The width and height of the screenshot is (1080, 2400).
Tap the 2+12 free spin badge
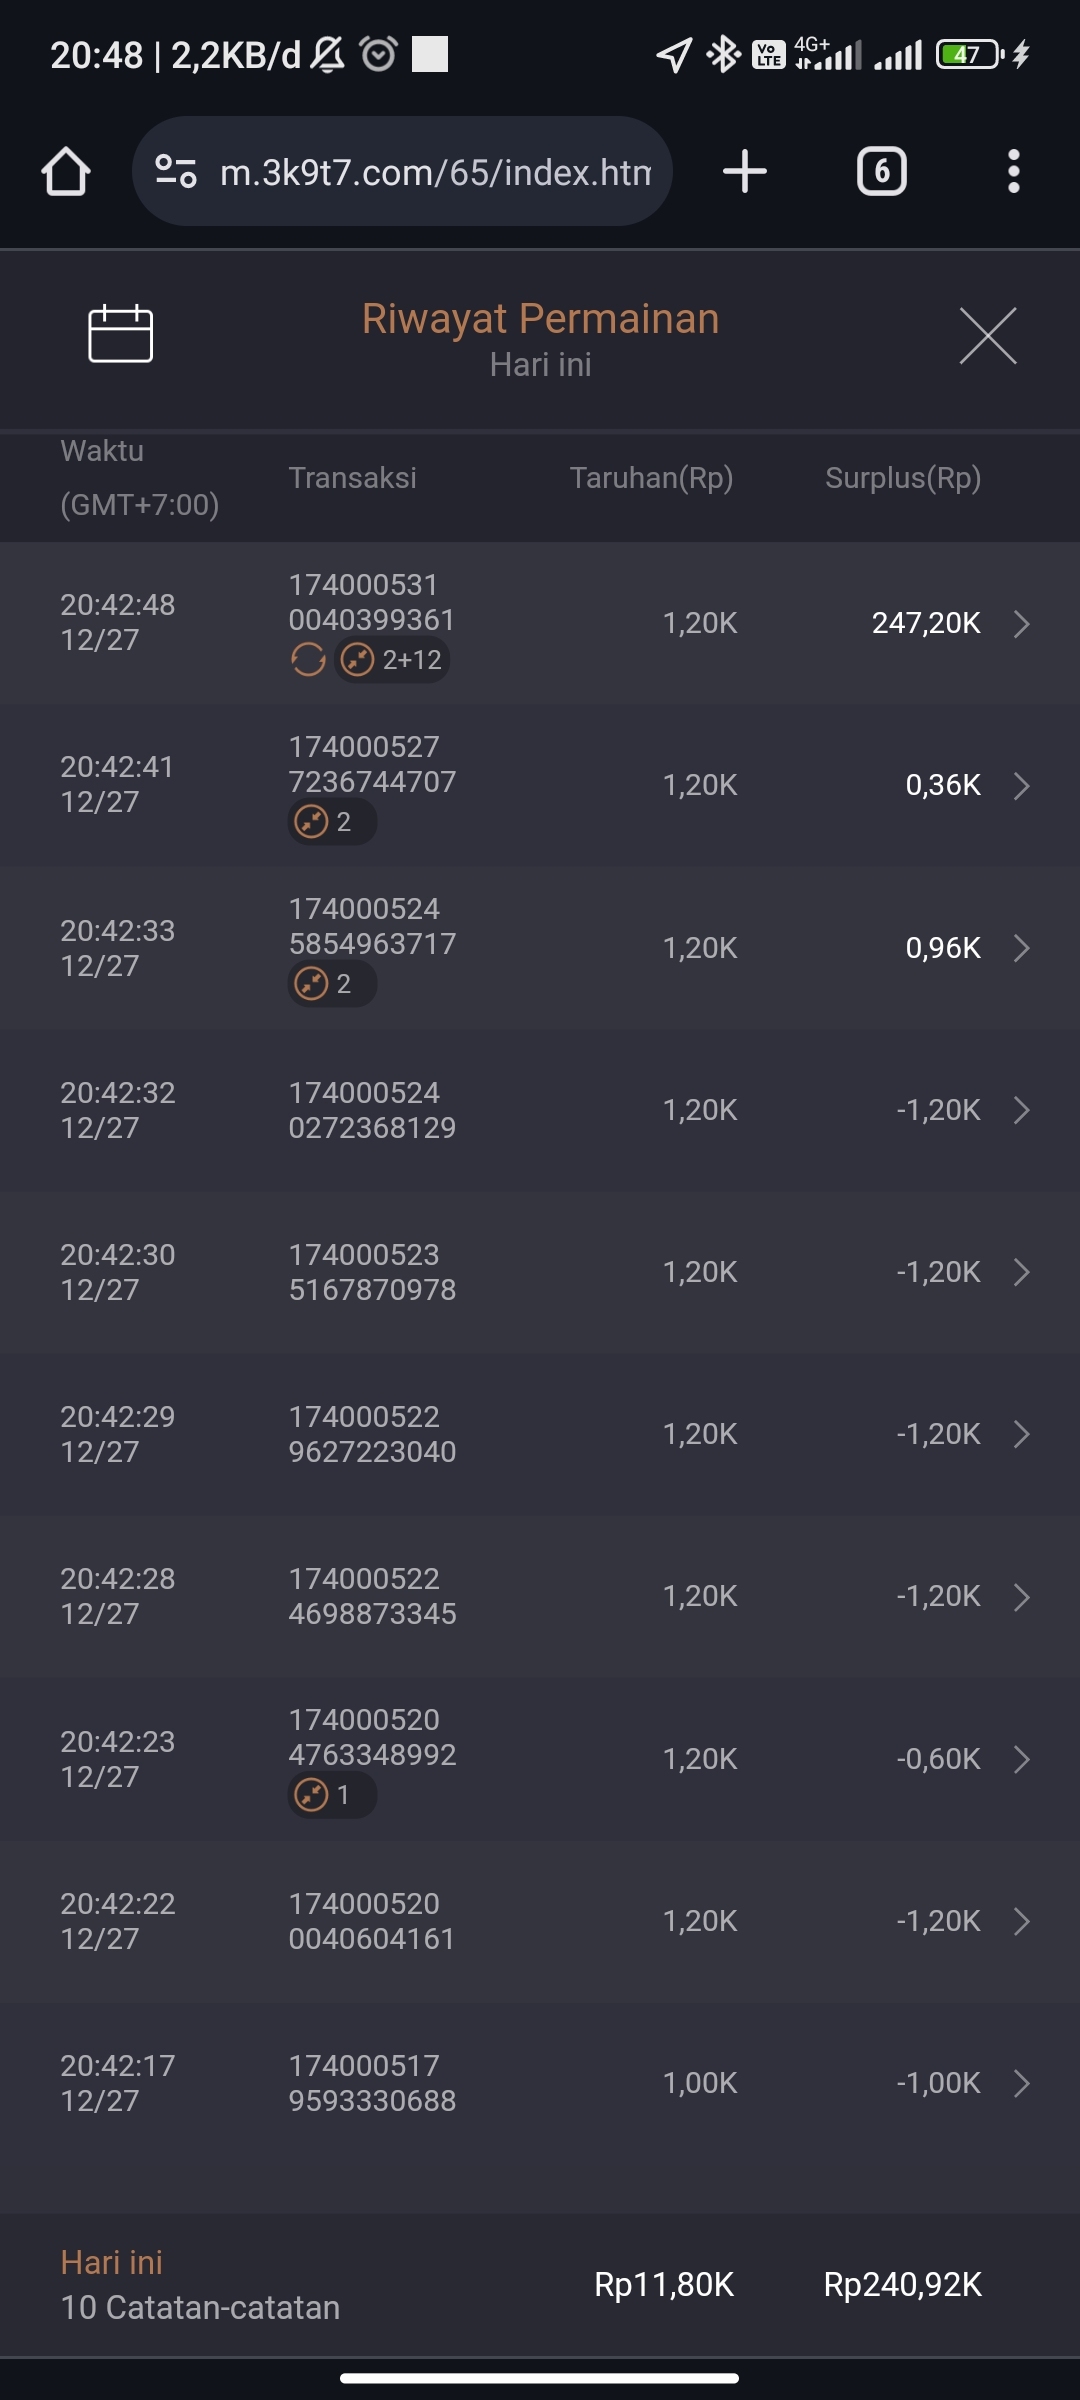[392, 660]
